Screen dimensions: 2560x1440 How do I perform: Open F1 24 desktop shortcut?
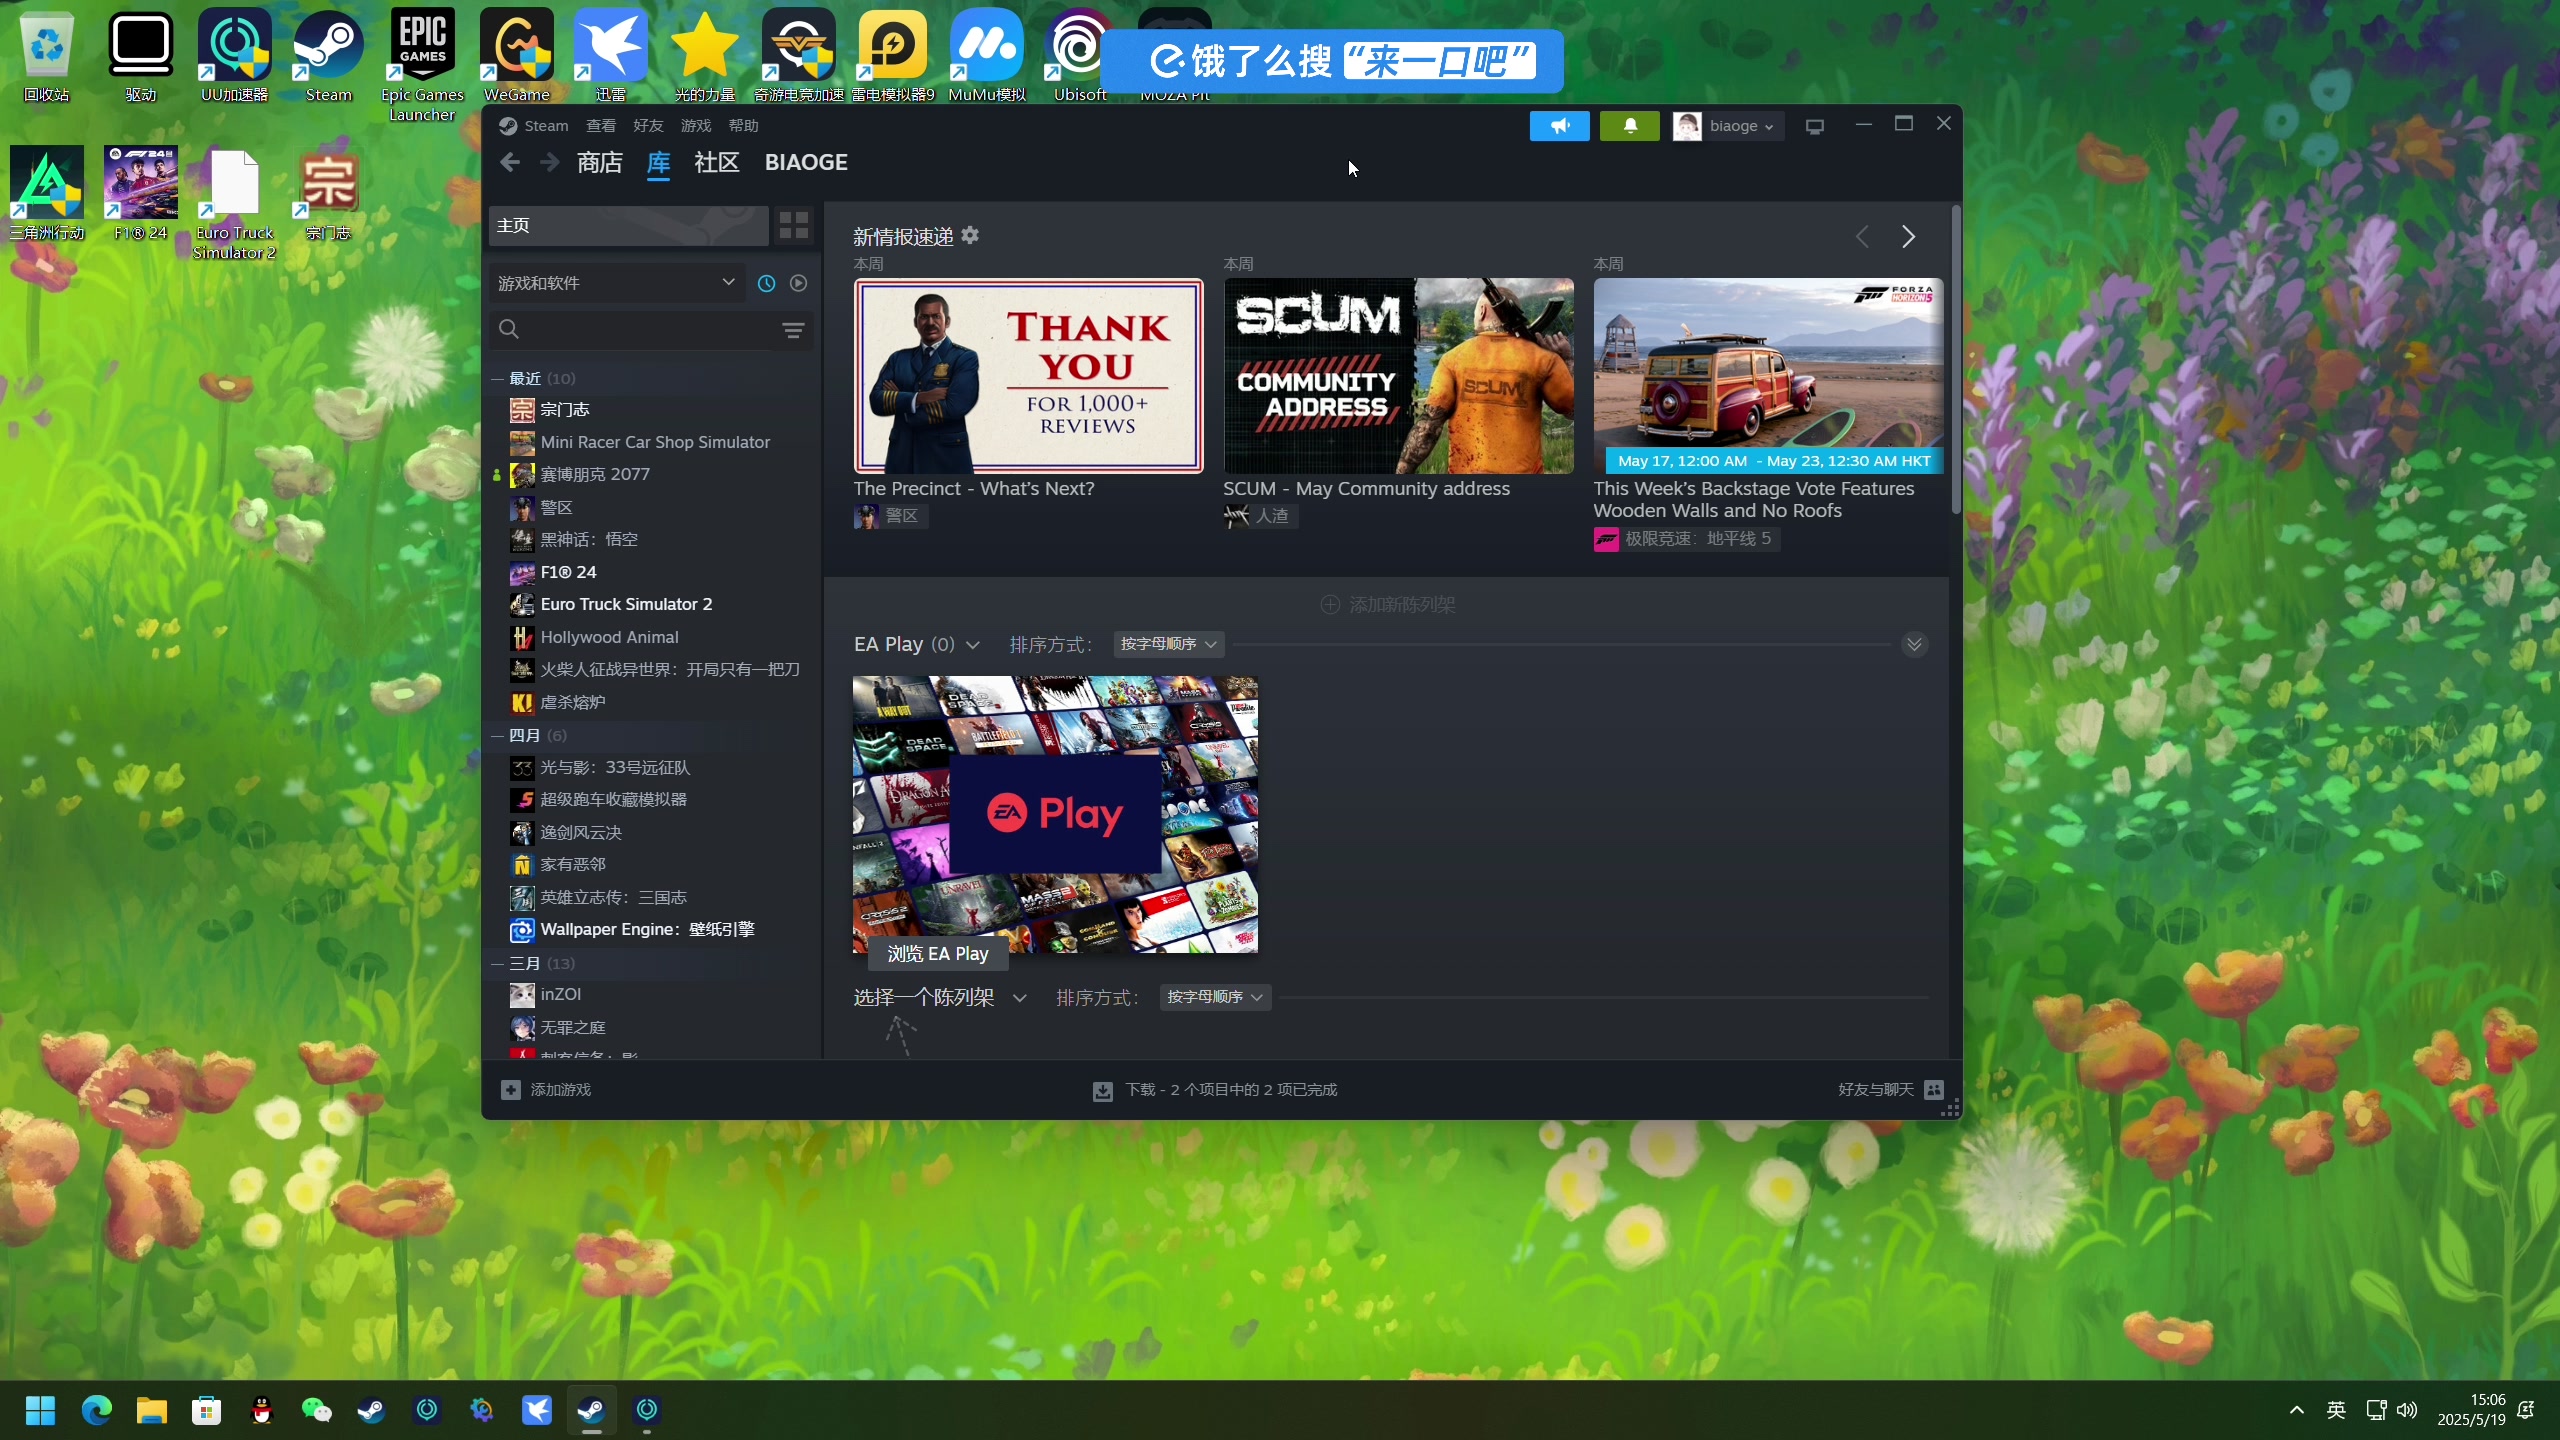[140, 194]
